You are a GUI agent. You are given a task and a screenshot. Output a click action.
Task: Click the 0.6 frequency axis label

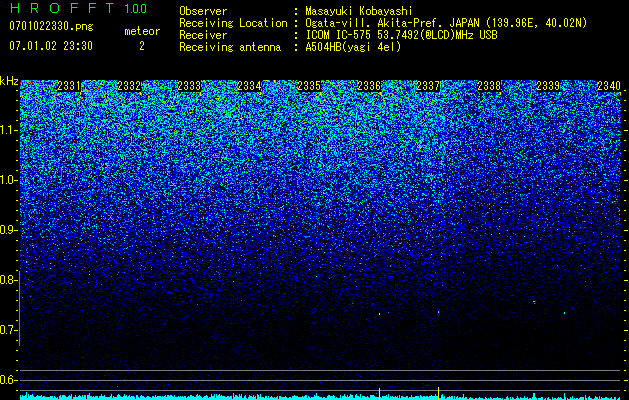8,380
